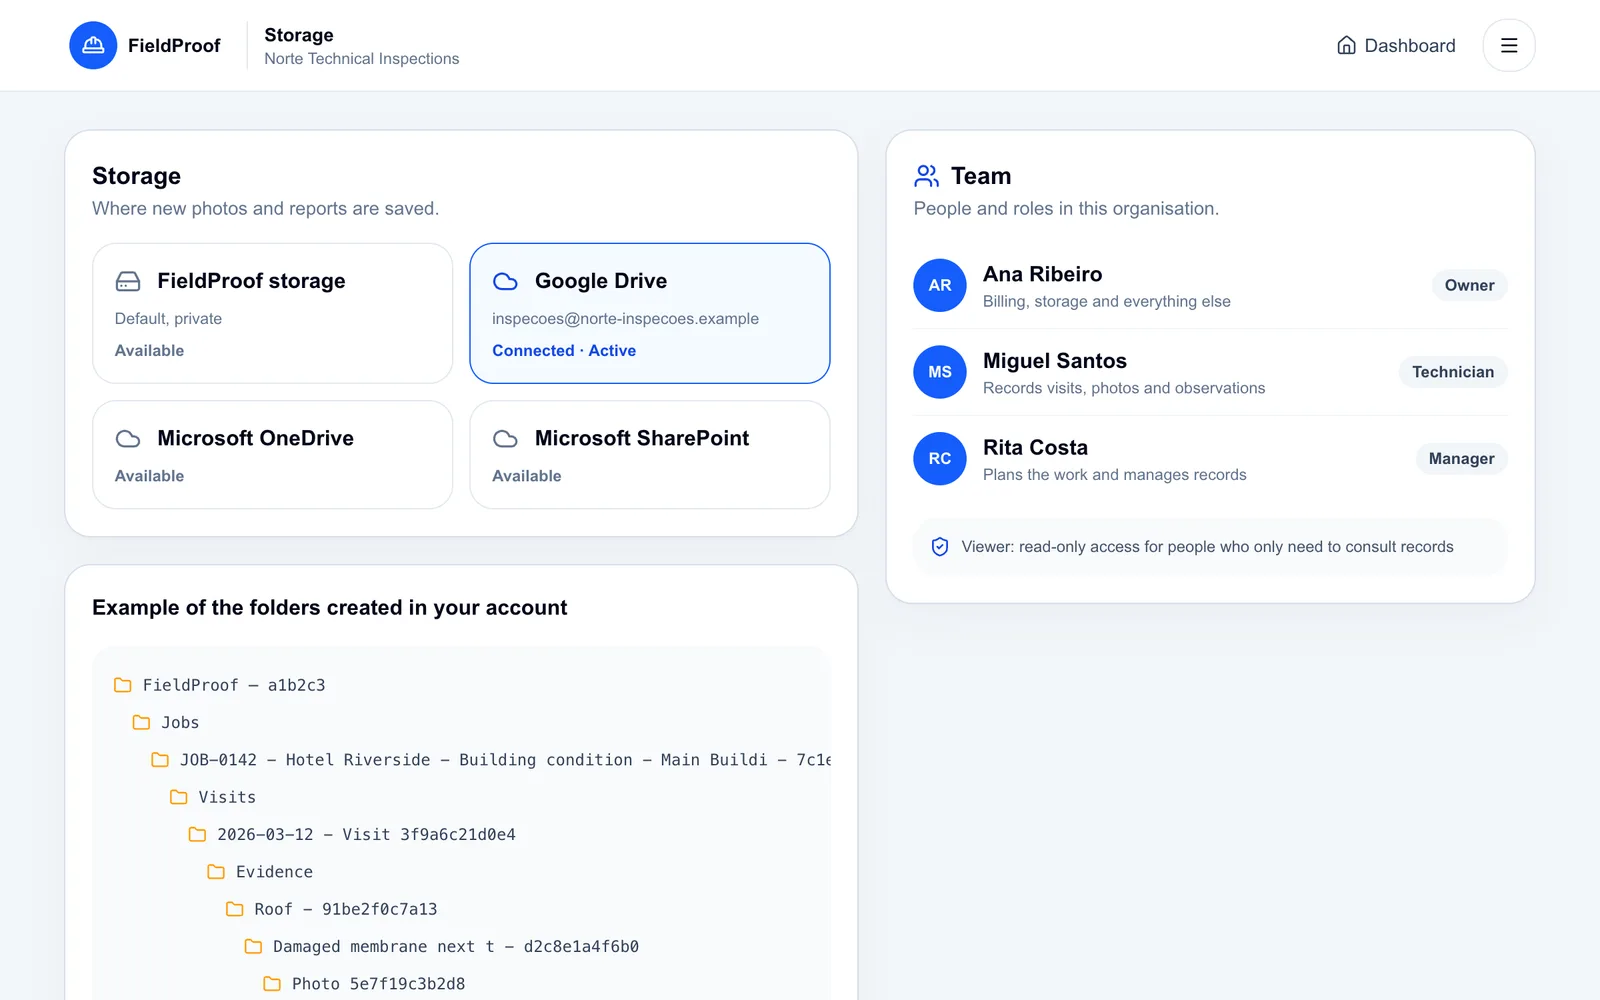The image size is (1600, 1000).
Task: Click the AR avatar for Ana Ribeiro
Action: pos(940,285)
